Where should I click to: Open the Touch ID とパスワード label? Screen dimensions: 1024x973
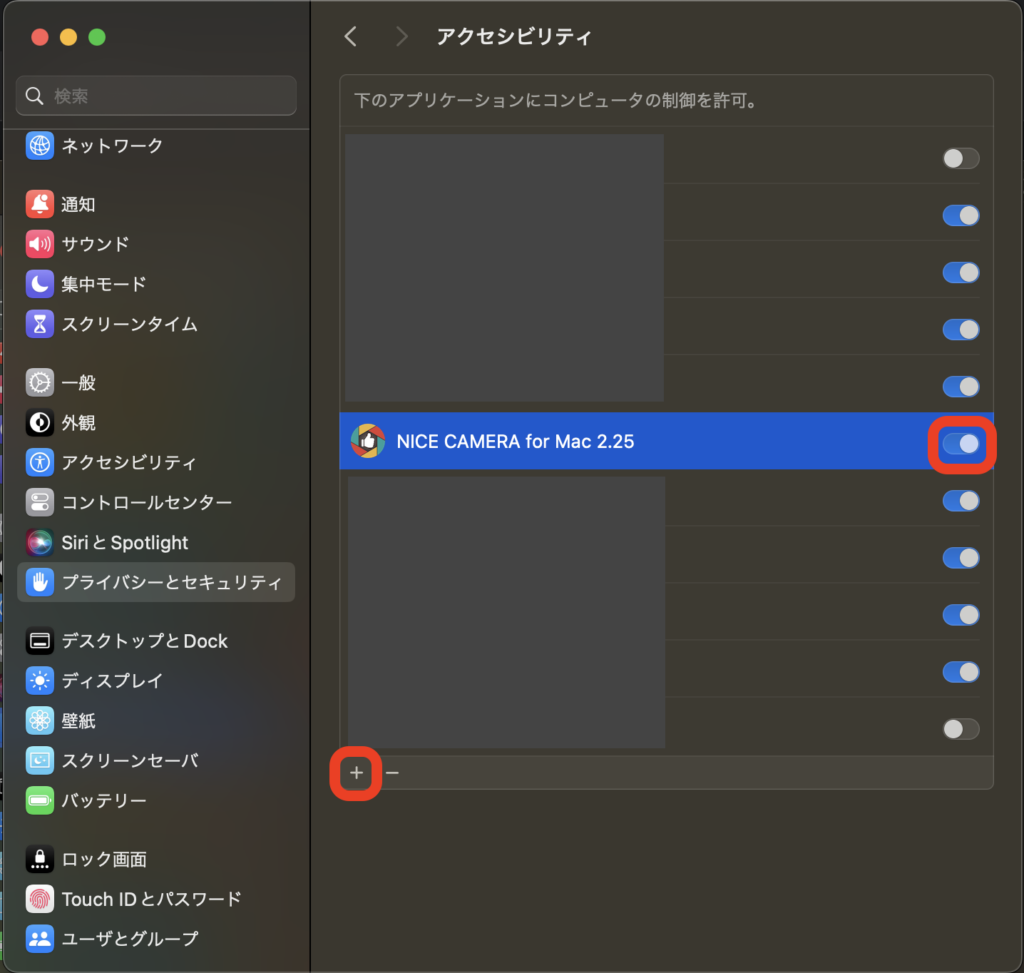tap(152, 899)
